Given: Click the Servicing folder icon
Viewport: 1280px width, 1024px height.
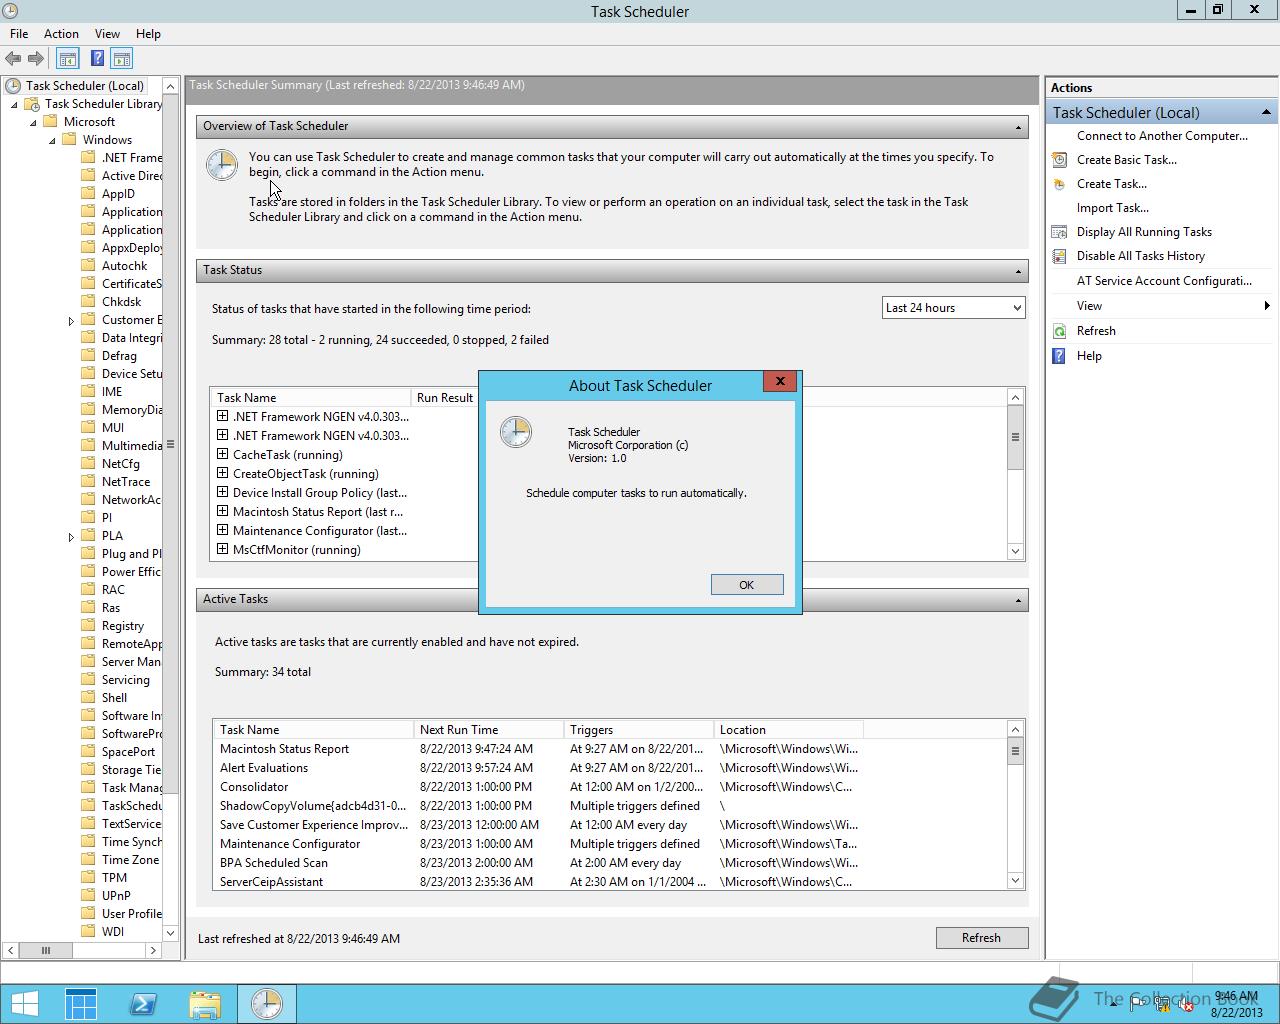Looking at the screenshot, I should pos(89,680).
